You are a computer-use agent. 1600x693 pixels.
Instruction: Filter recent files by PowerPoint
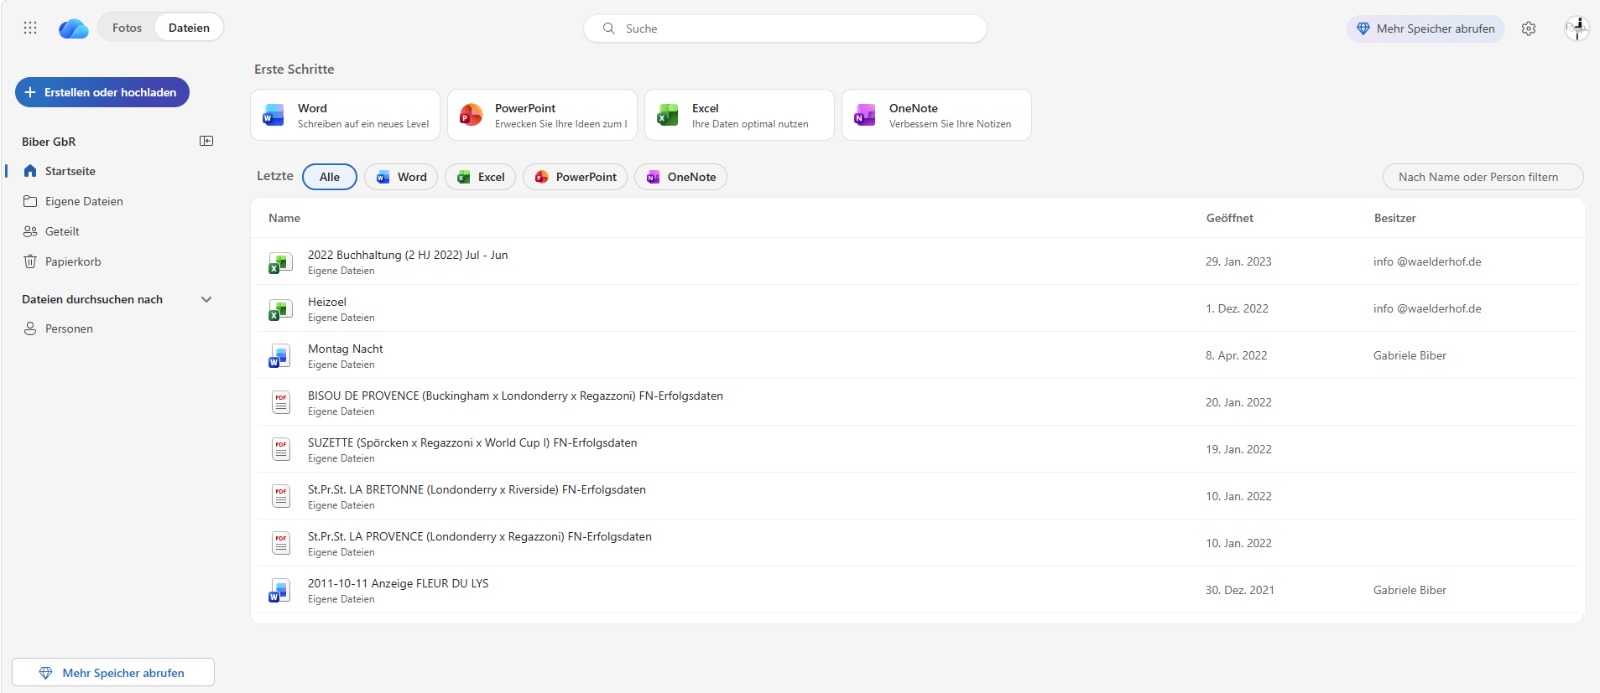(x=575, y=177)
